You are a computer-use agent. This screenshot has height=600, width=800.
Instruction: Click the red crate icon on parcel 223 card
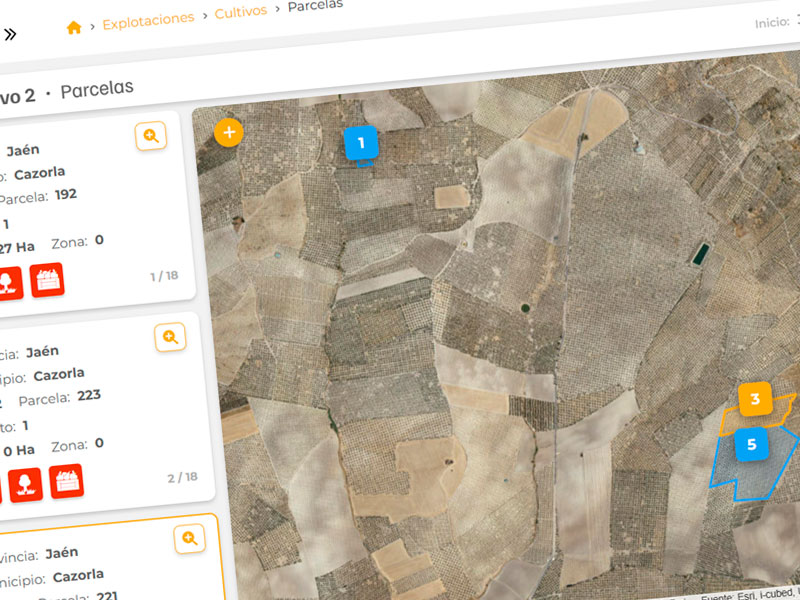pyautogui.click(x=66, y=481)
